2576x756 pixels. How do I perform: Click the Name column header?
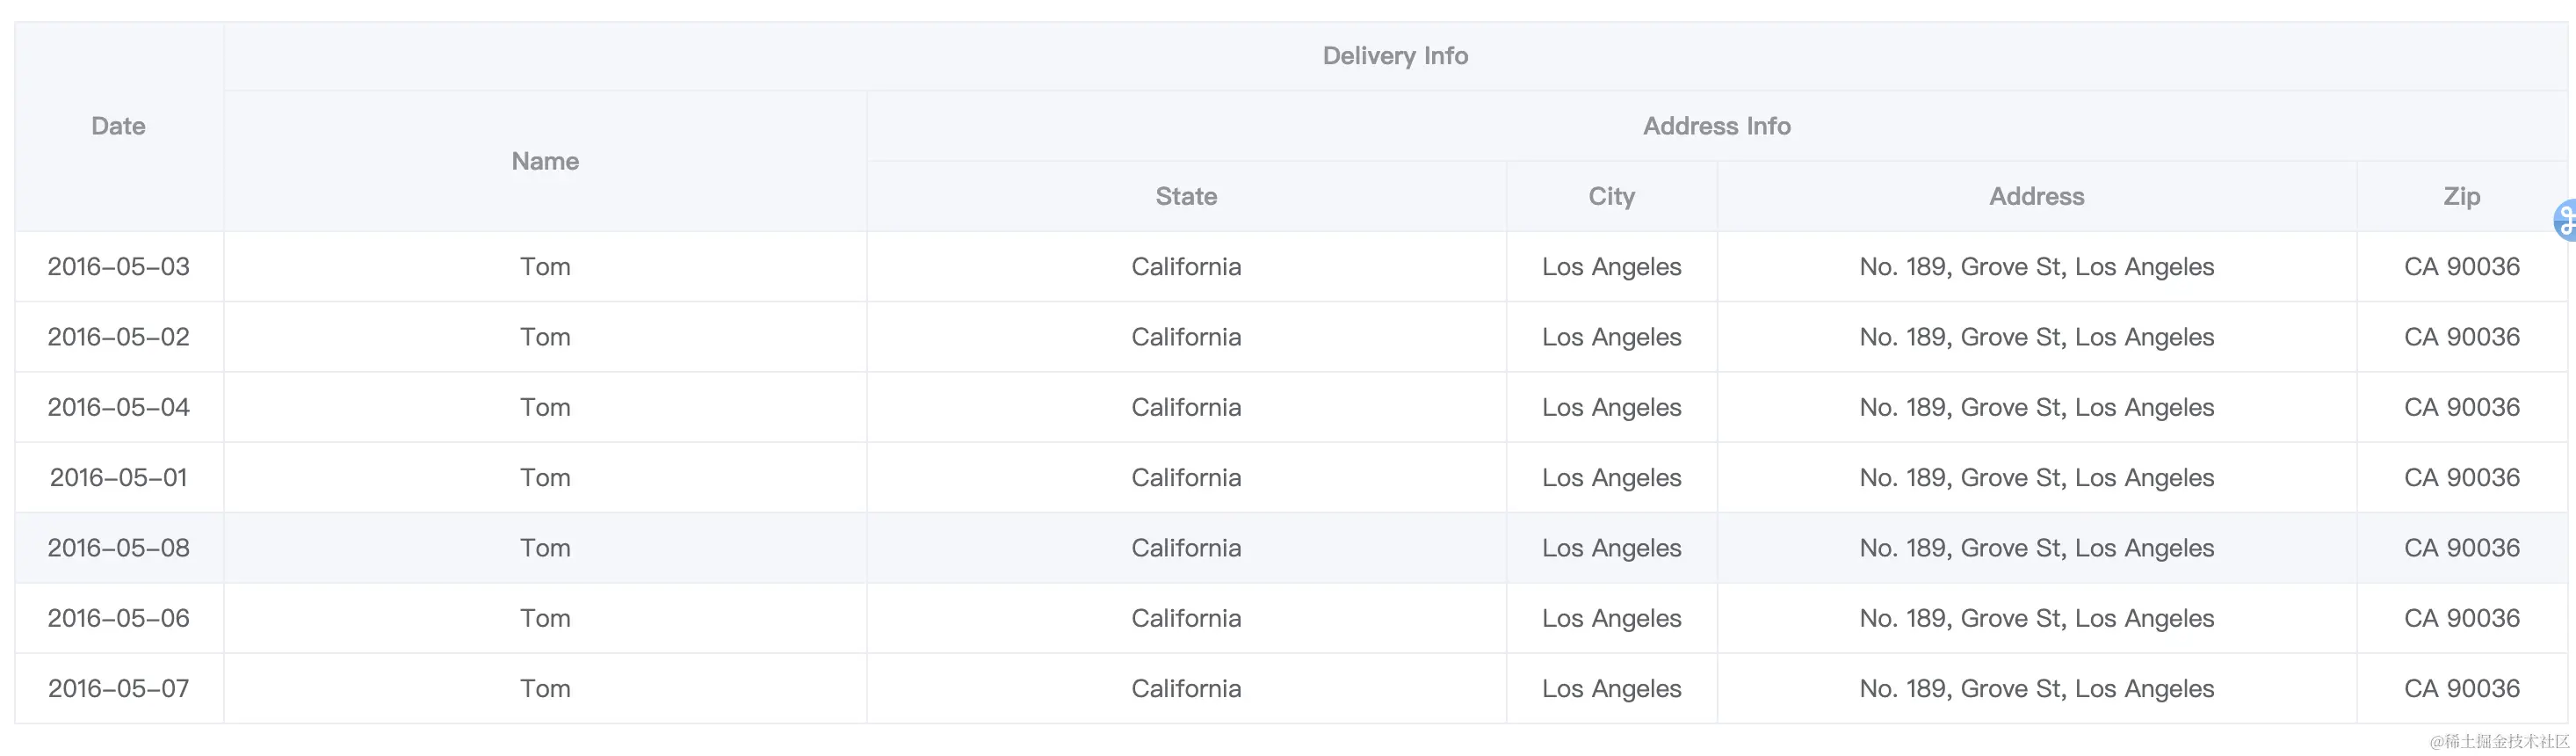pyautogui.click(x=545, y=161)
